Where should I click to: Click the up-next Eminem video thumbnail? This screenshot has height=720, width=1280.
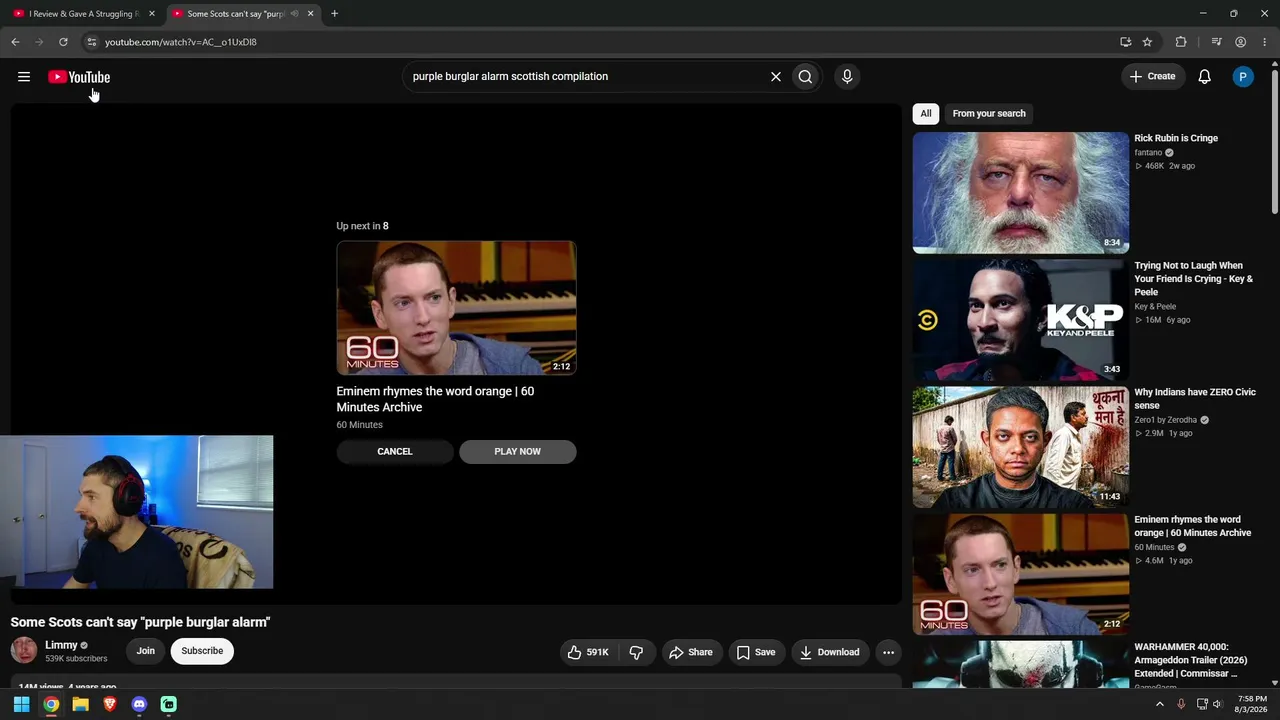coord(456,308)
